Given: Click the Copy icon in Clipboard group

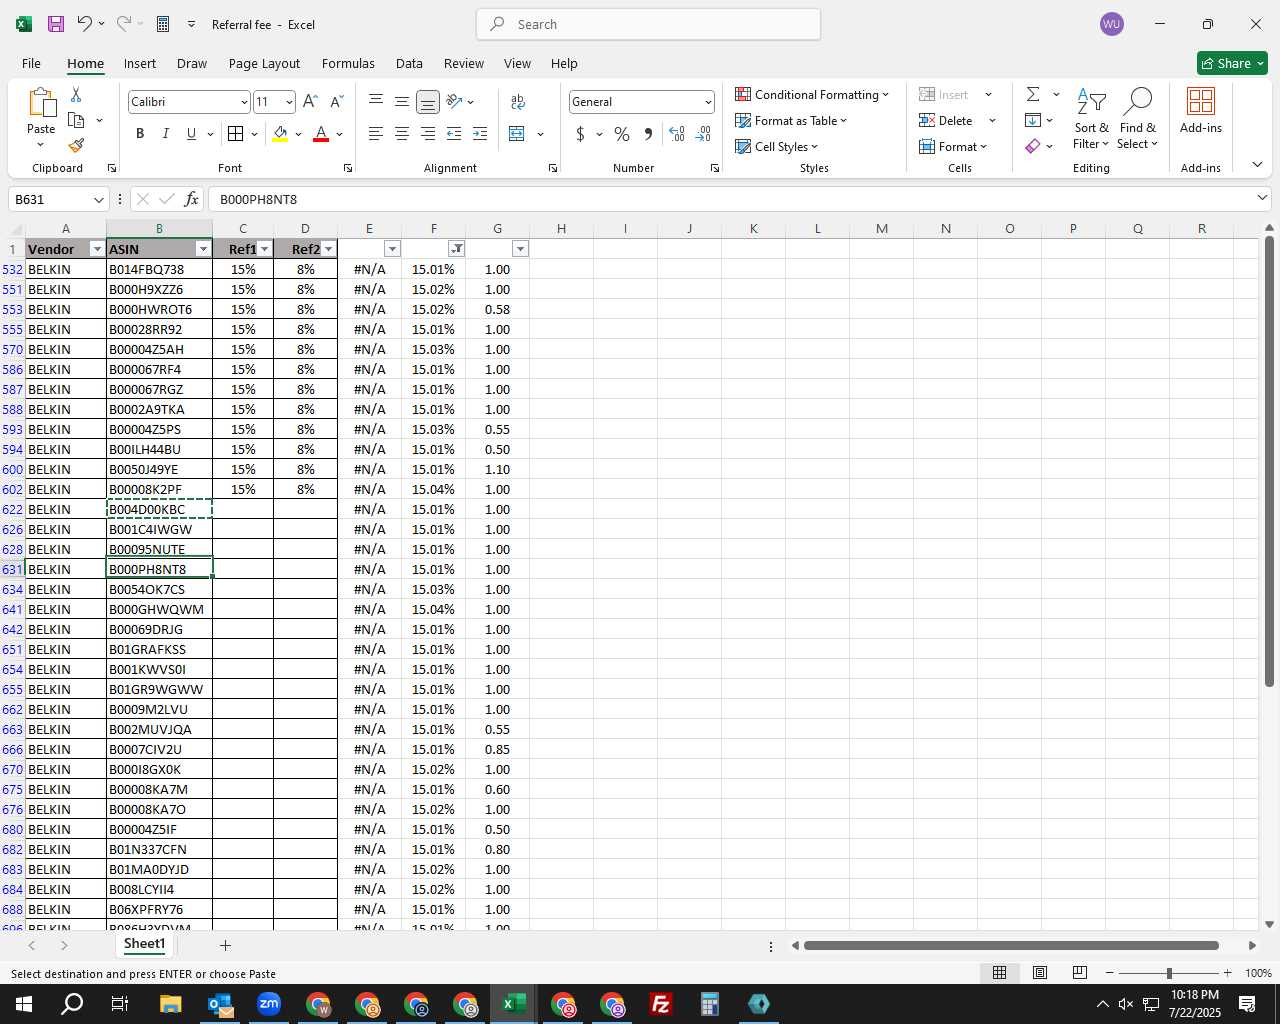Looking at the screenshot, I should (x=76, y=120).
